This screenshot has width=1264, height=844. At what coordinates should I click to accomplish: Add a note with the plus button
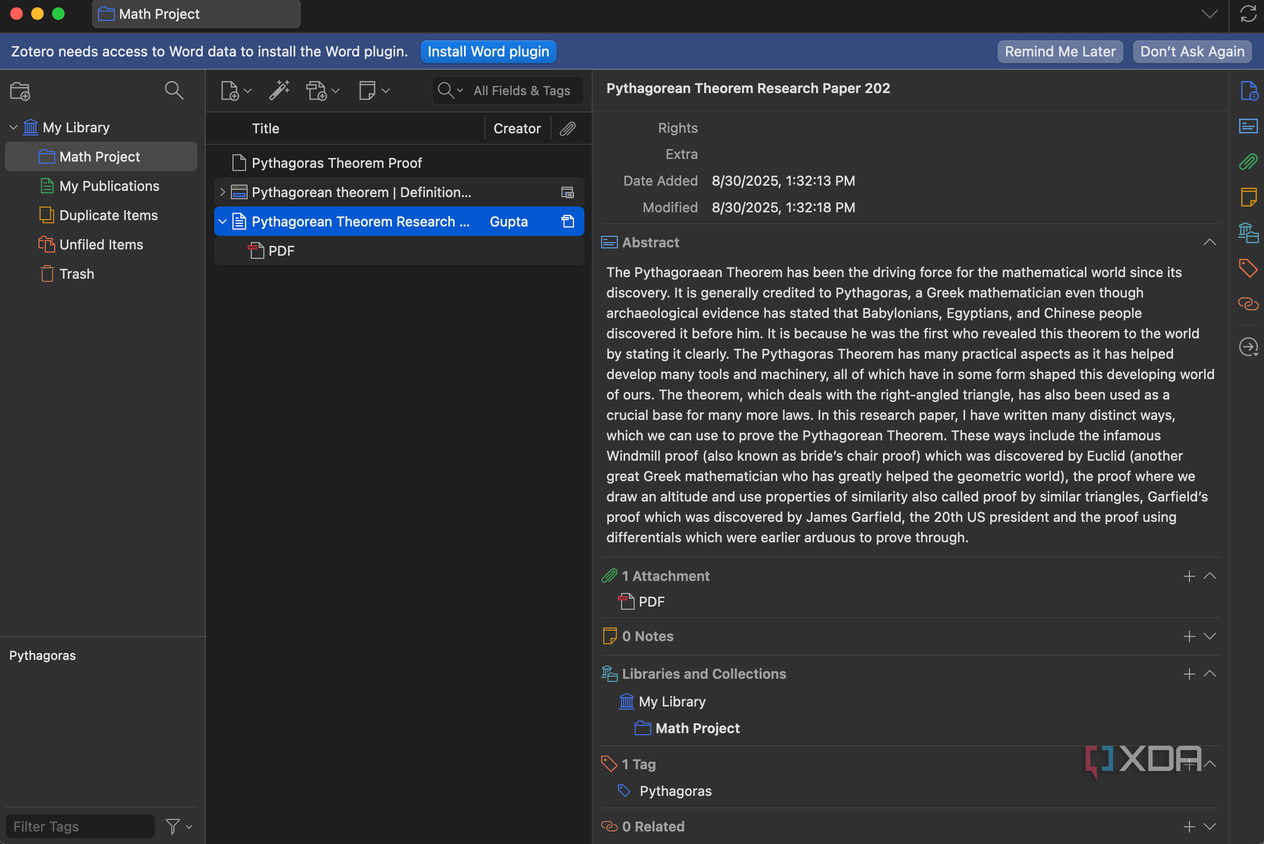pos(1189,636)
